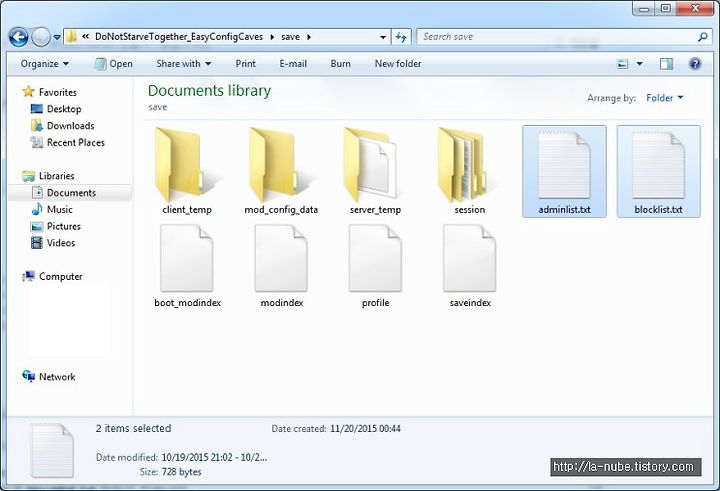Click the Date modified value in details pane
The height and width of the screenshot is (491, 720).
coord(214,457)
